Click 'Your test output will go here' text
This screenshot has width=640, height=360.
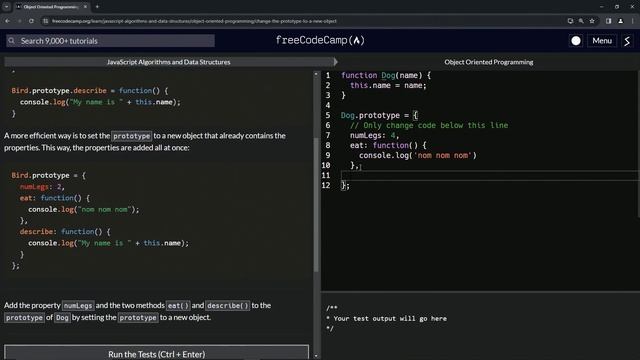tap(390, 318)
